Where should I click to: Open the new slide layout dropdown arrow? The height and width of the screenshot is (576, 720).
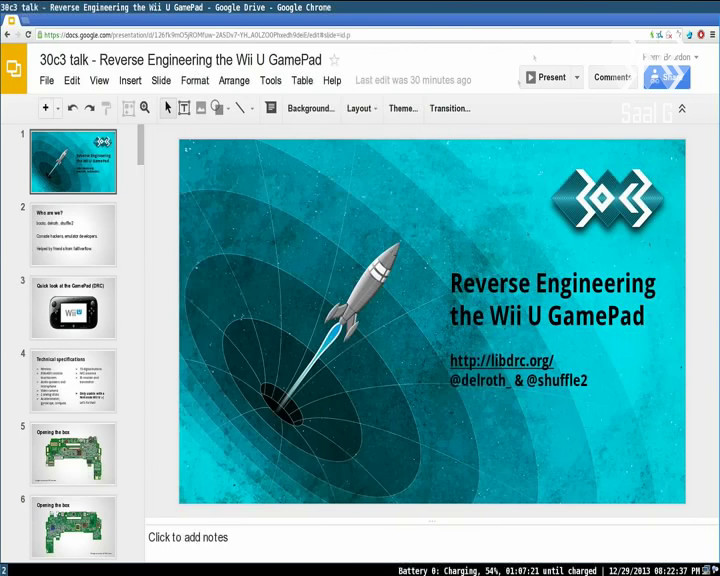point(58,108)
